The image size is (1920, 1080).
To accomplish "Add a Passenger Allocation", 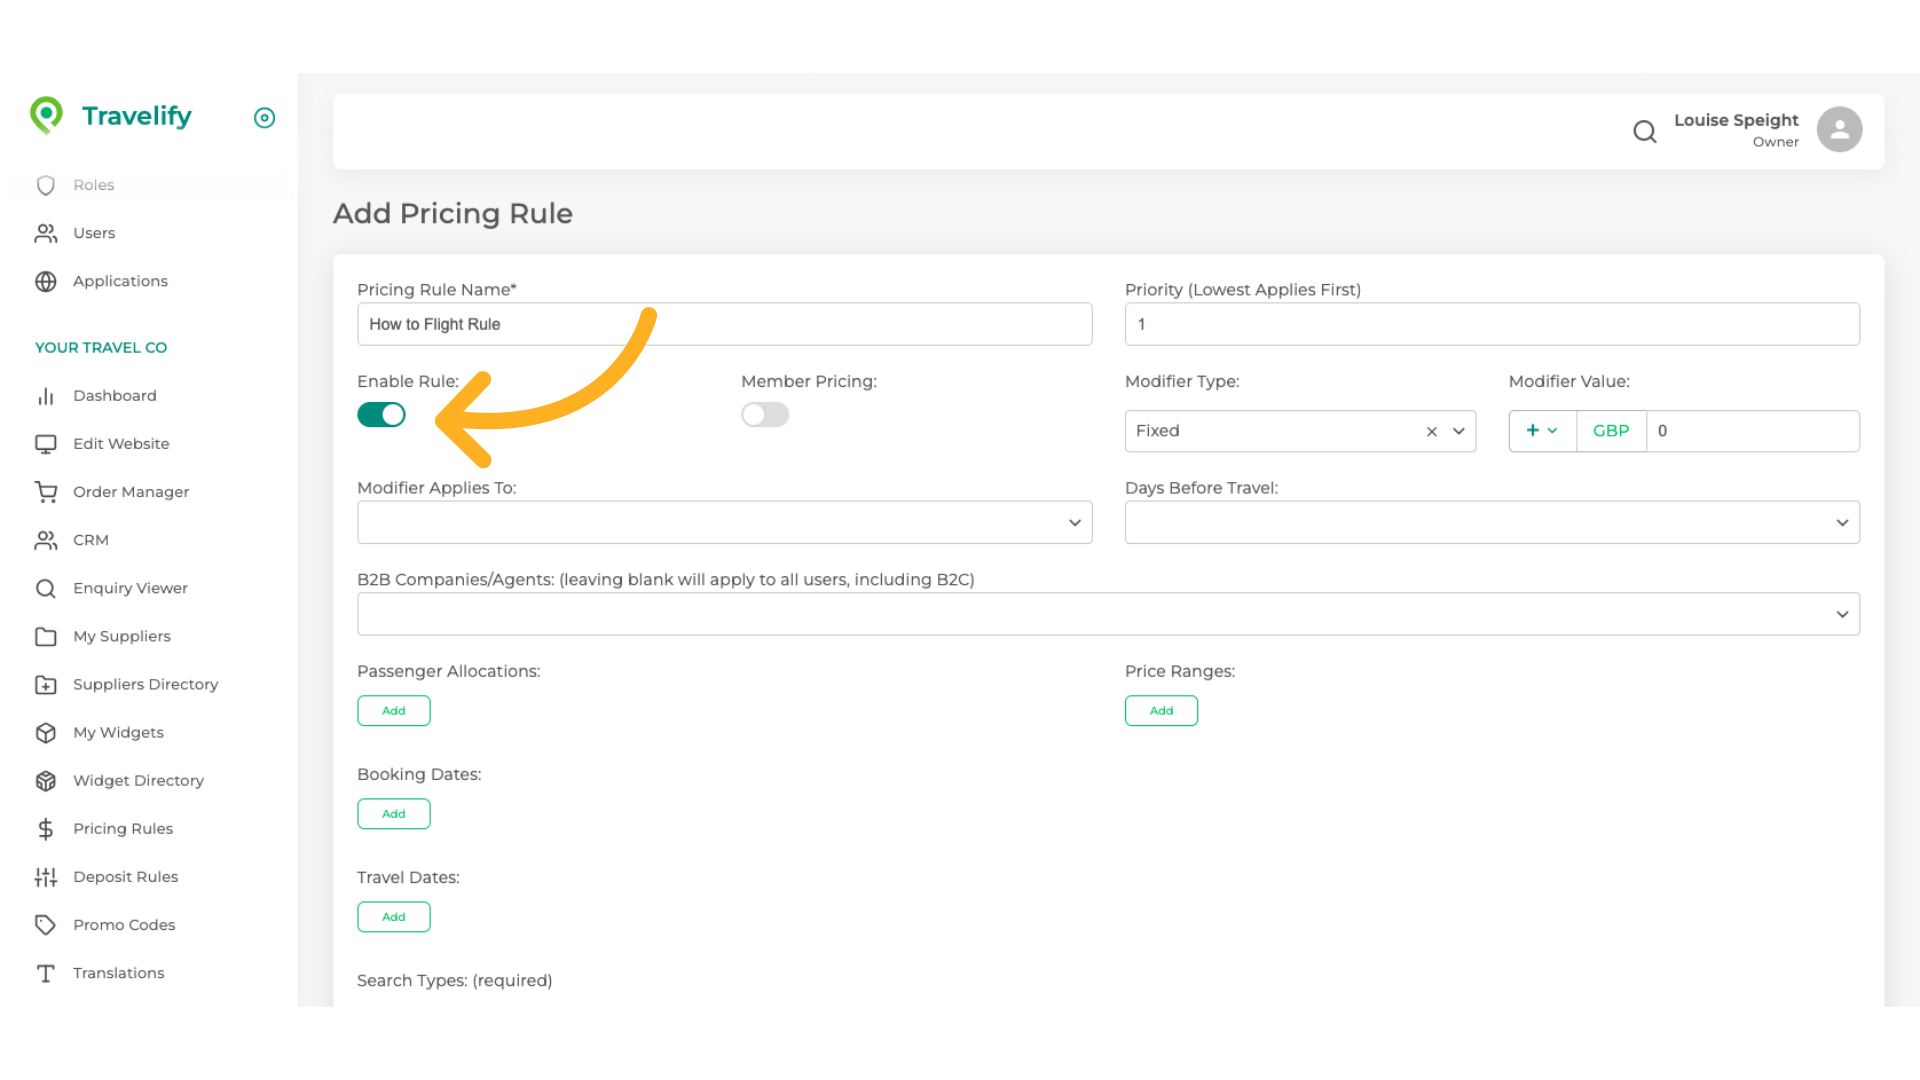I will tap(393, 711).
